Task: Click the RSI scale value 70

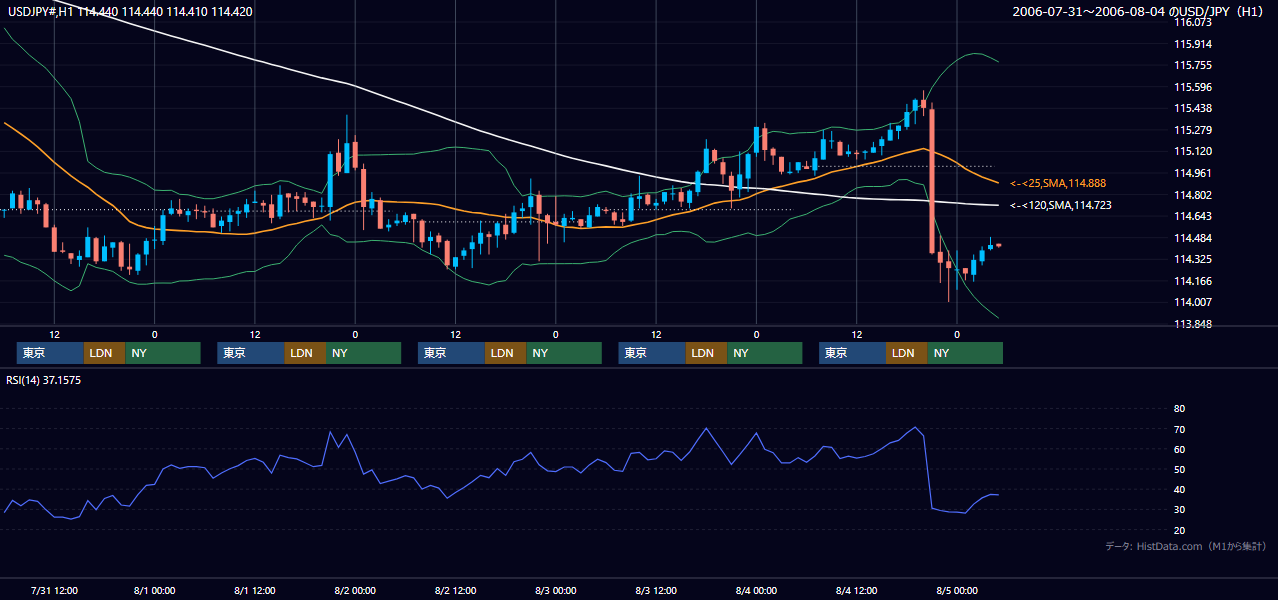Action: pyautogui.click(x=1179, y=429)
